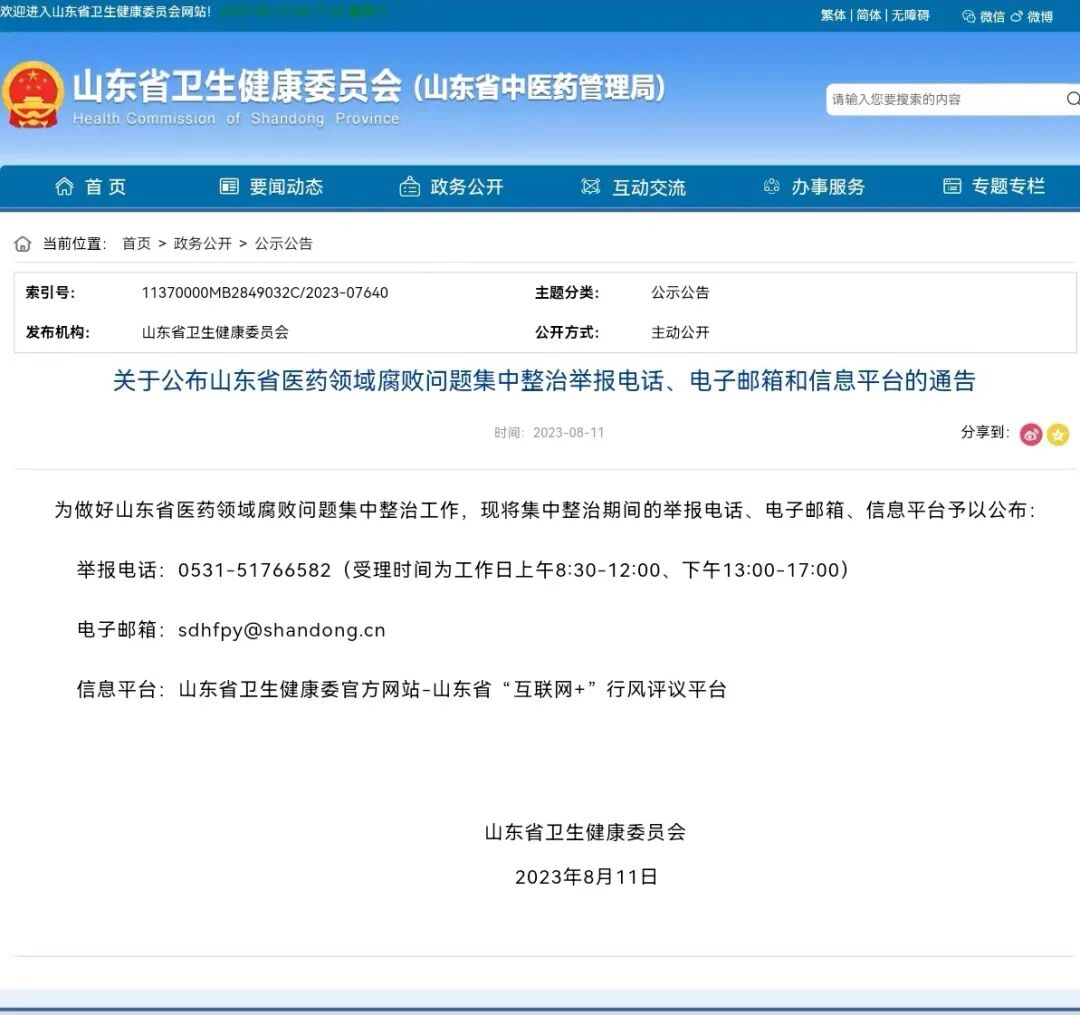Go to 公示公告 in the breadcrumb
Screen dimensions: 1080x1015
pos(284,244)
